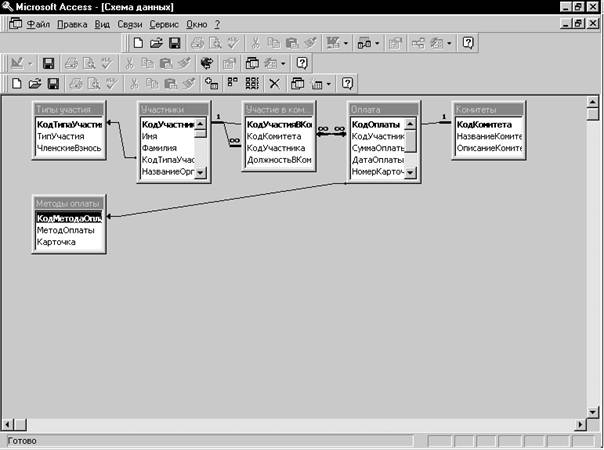
Task: Click horizontal scroll-left arrow at bottom
Action: [7, 425]
